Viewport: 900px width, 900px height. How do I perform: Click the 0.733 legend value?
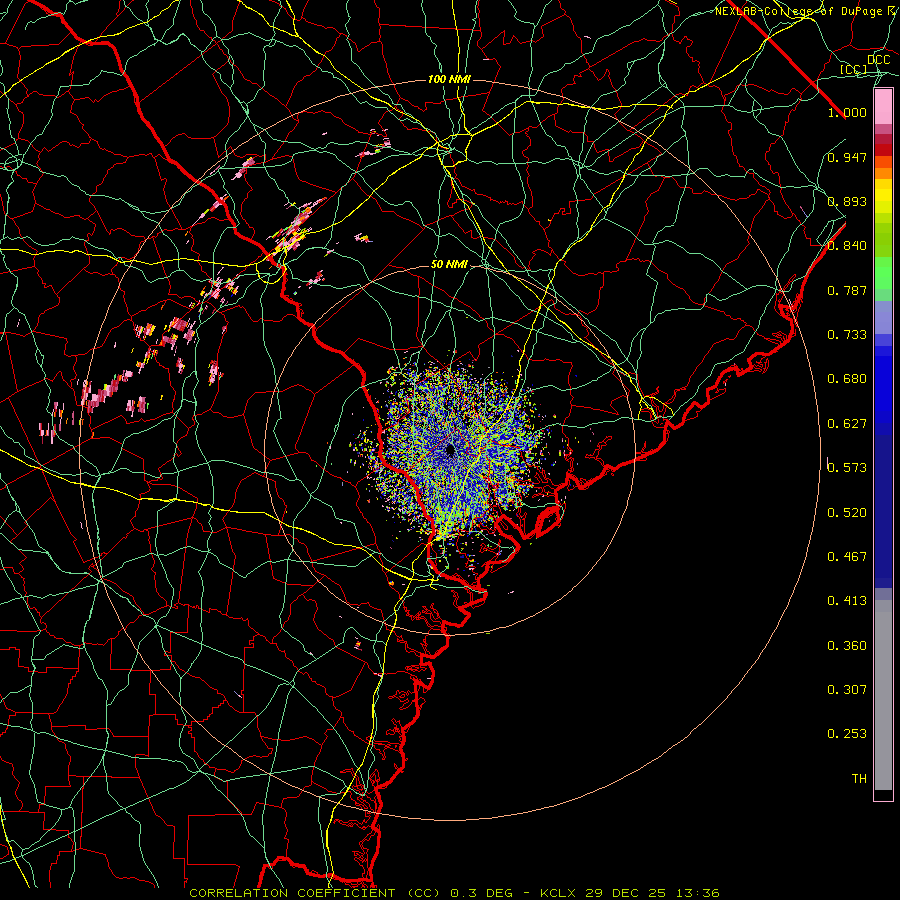(x=847, y=335)
